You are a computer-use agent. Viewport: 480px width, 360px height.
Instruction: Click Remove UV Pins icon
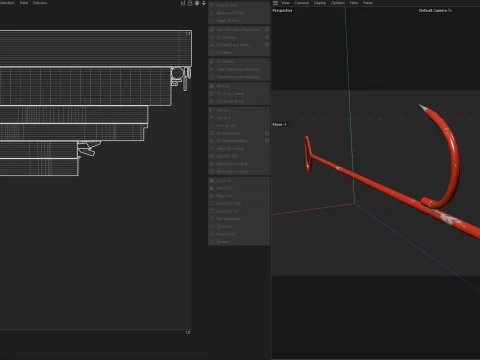(211, 13)
